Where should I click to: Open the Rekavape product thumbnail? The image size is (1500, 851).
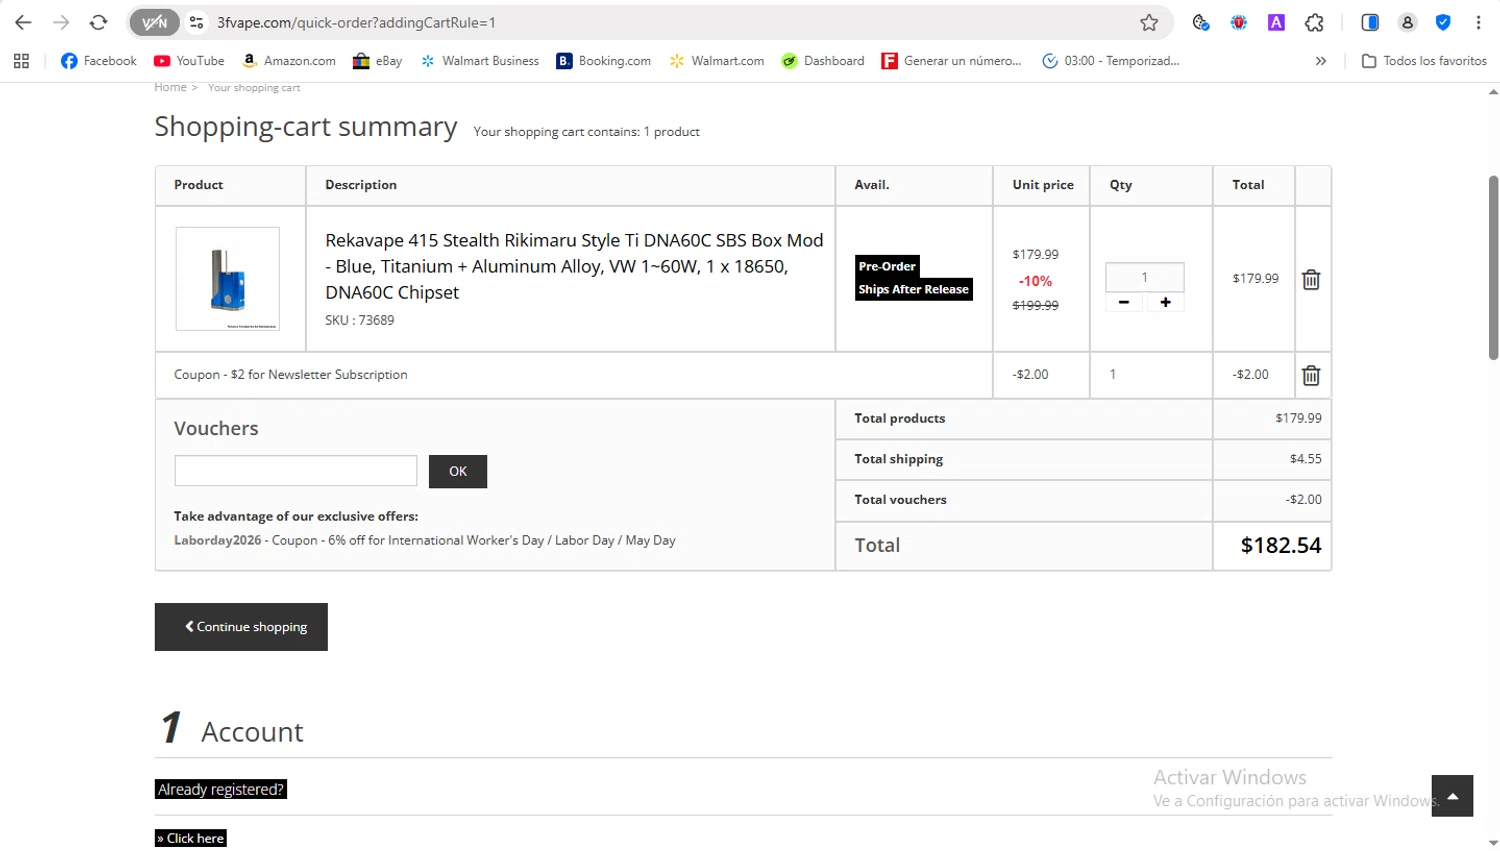(x=228, y=278)
